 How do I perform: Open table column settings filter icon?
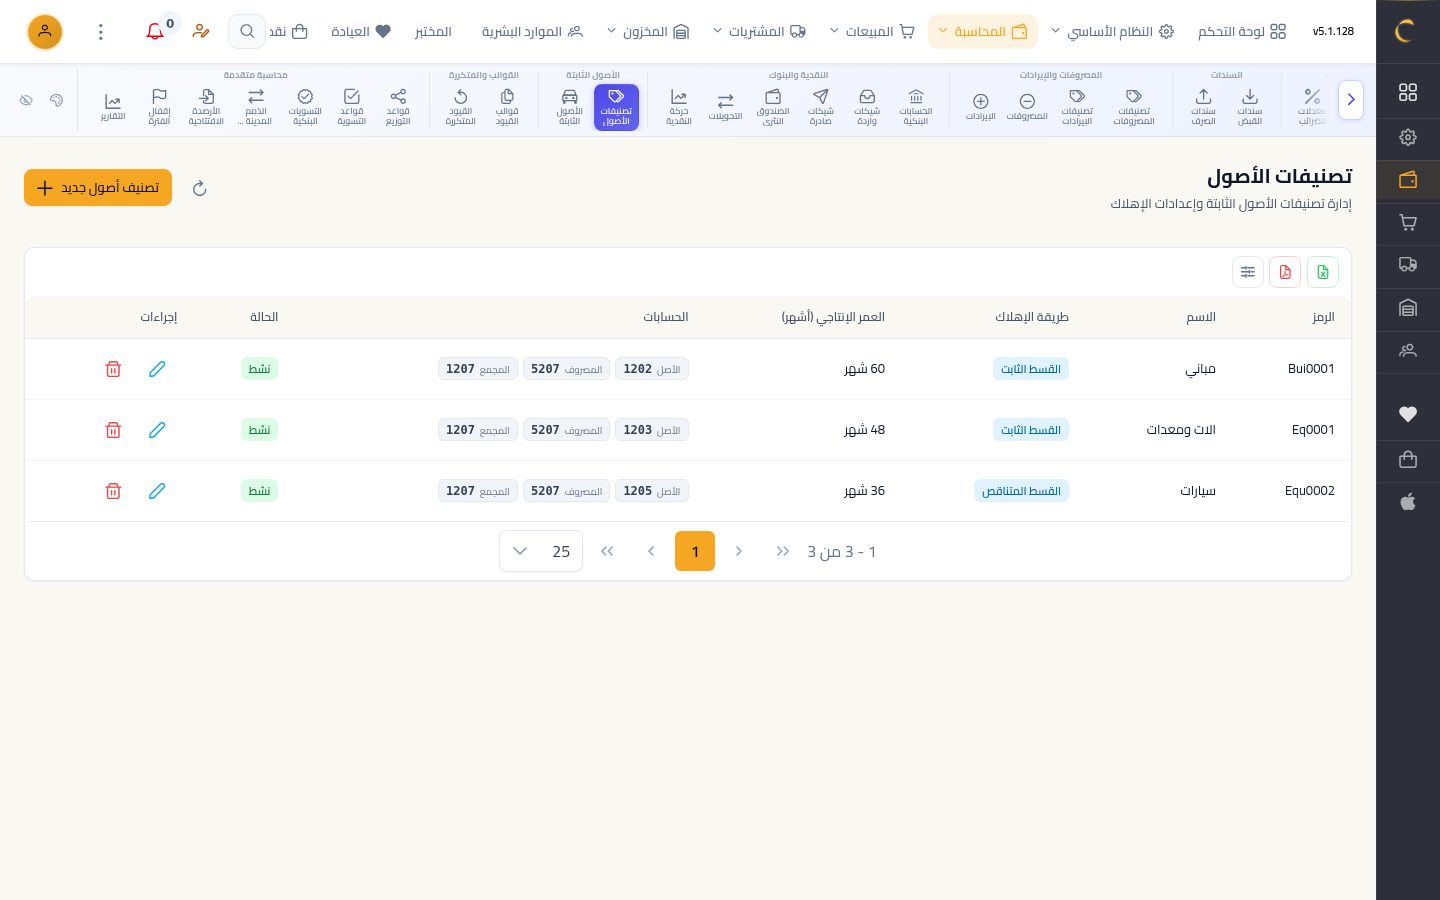pos(1248,272)
